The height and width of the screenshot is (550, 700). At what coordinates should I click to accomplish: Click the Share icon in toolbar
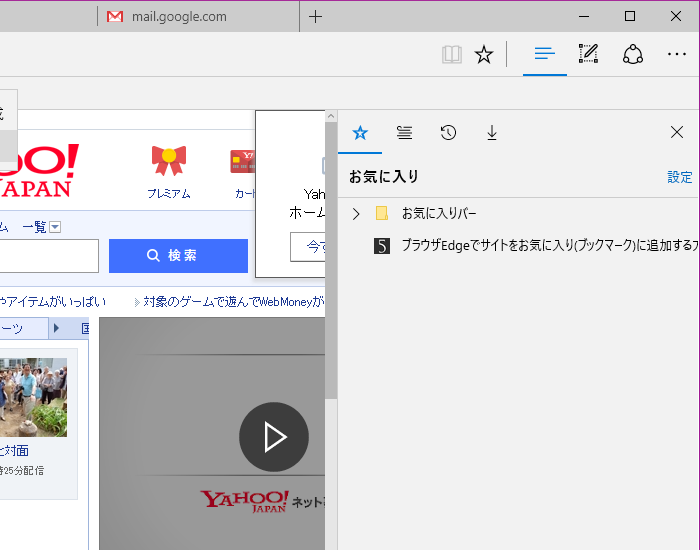[633, 54]
